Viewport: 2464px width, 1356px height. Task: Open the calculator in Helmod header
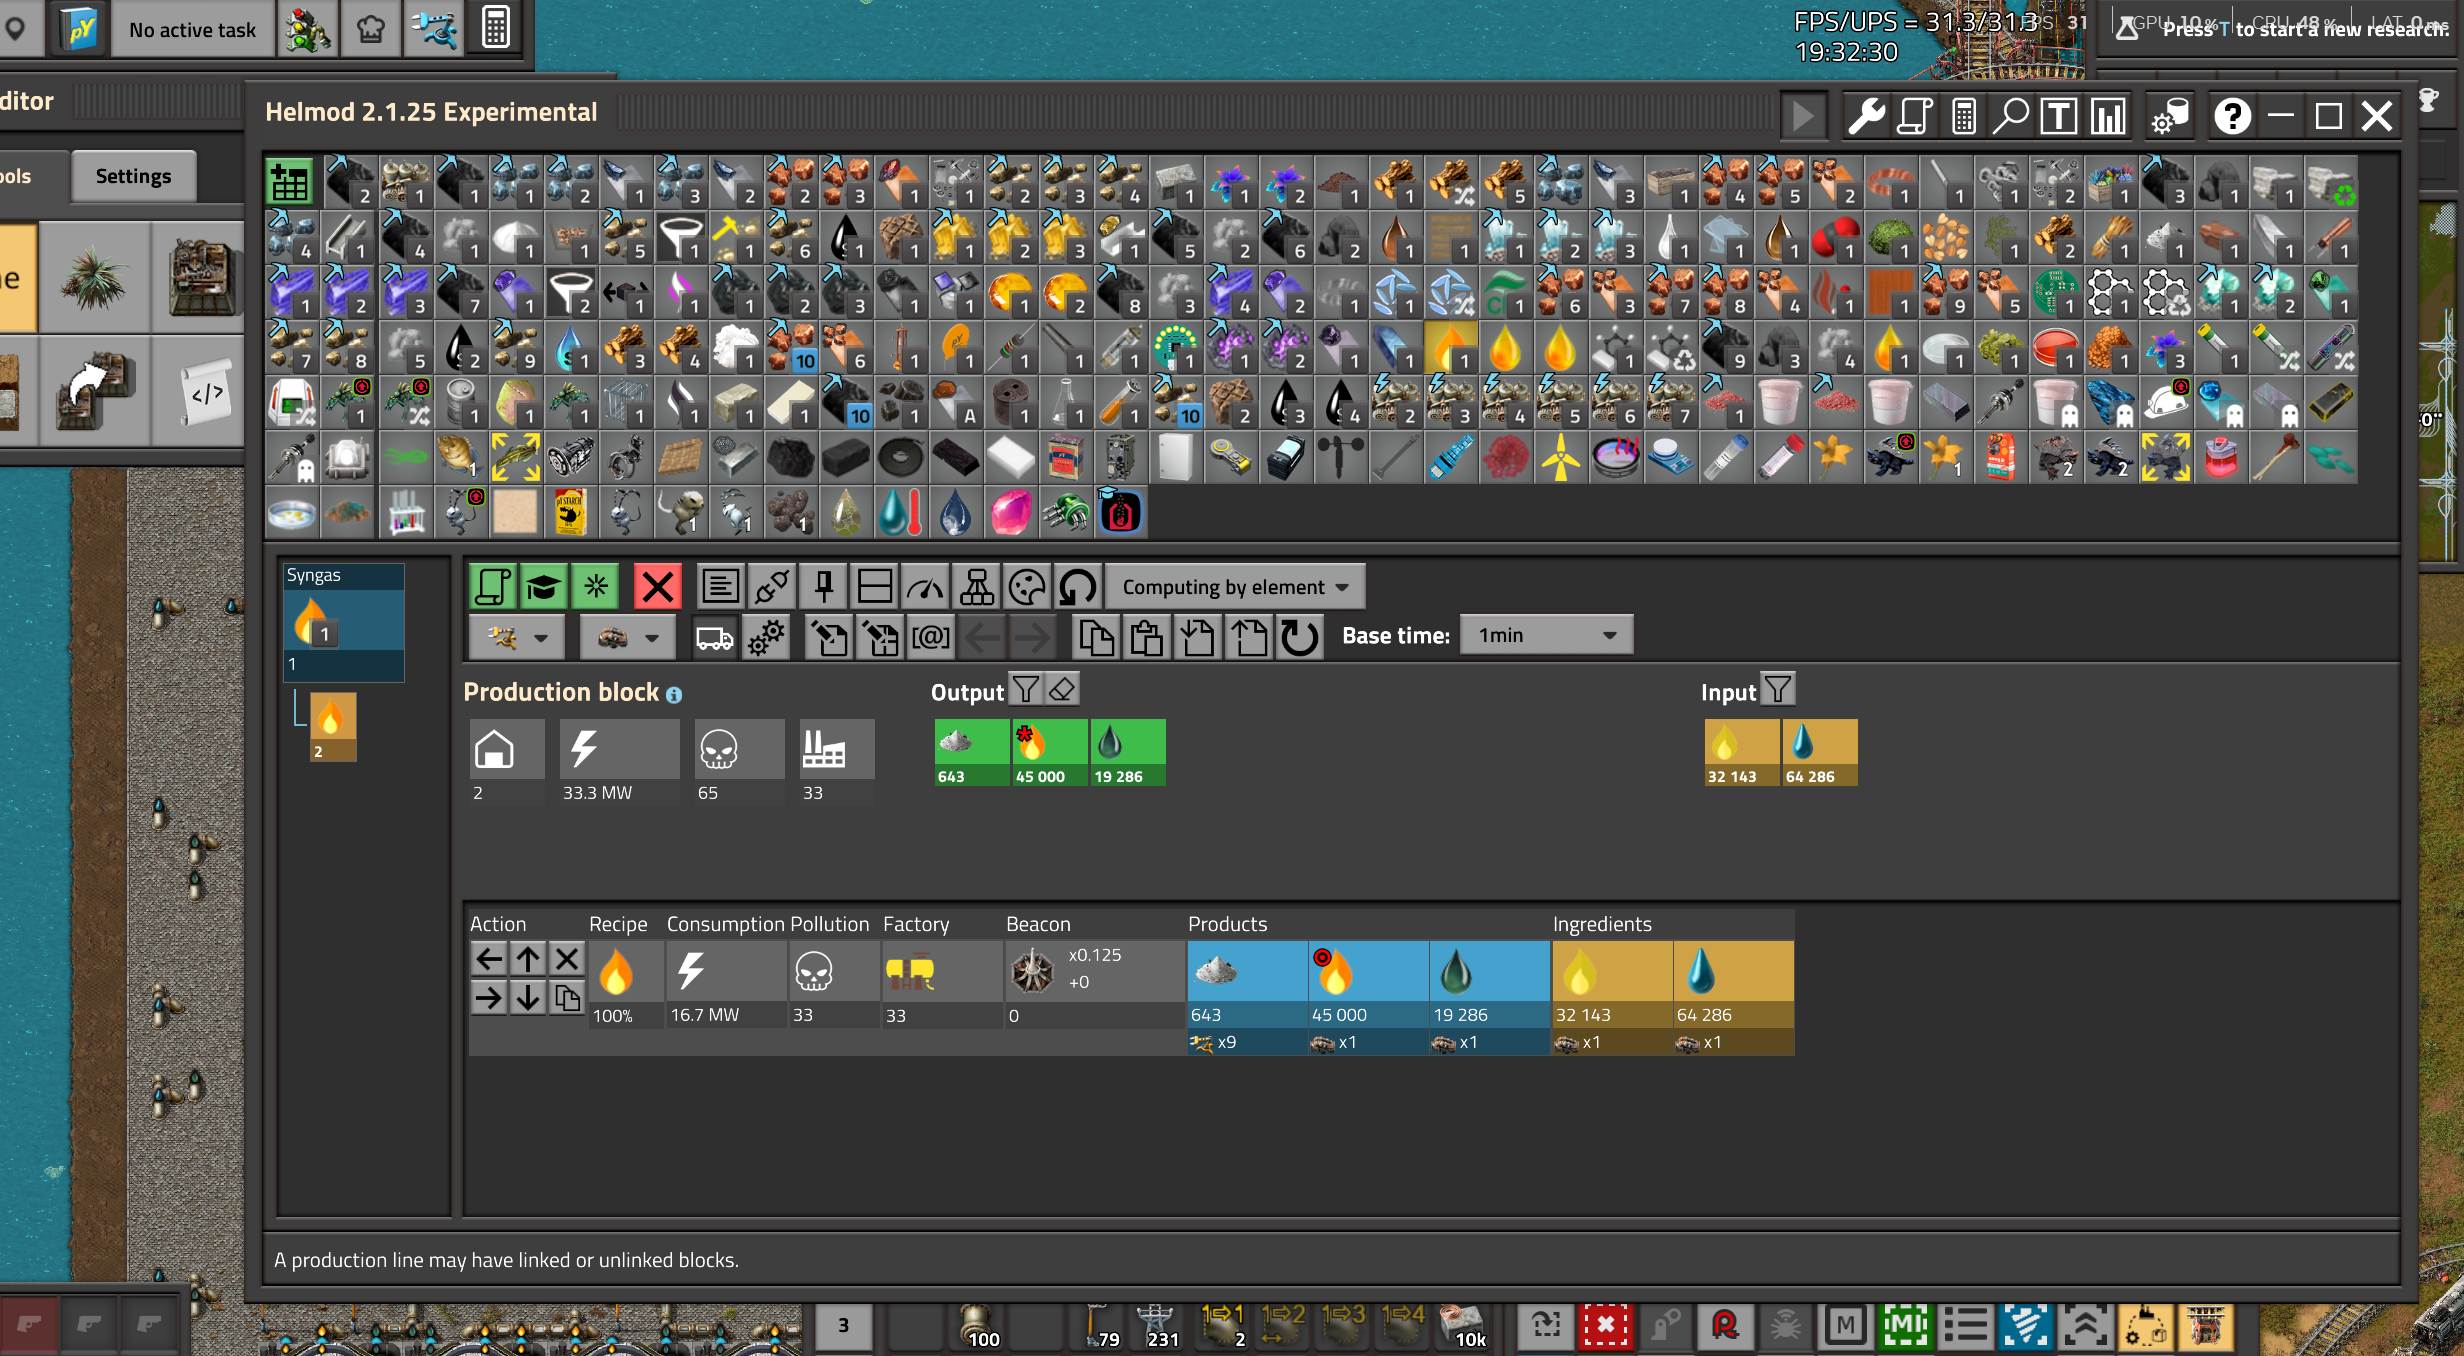1963,116
